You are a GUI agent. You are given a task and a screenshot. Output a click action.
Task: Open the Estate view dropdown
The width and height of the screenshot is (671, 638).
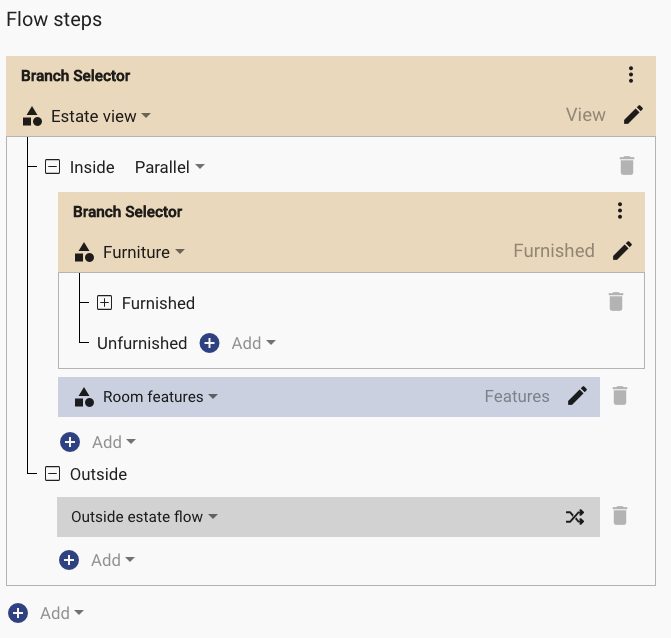[101, 116]
